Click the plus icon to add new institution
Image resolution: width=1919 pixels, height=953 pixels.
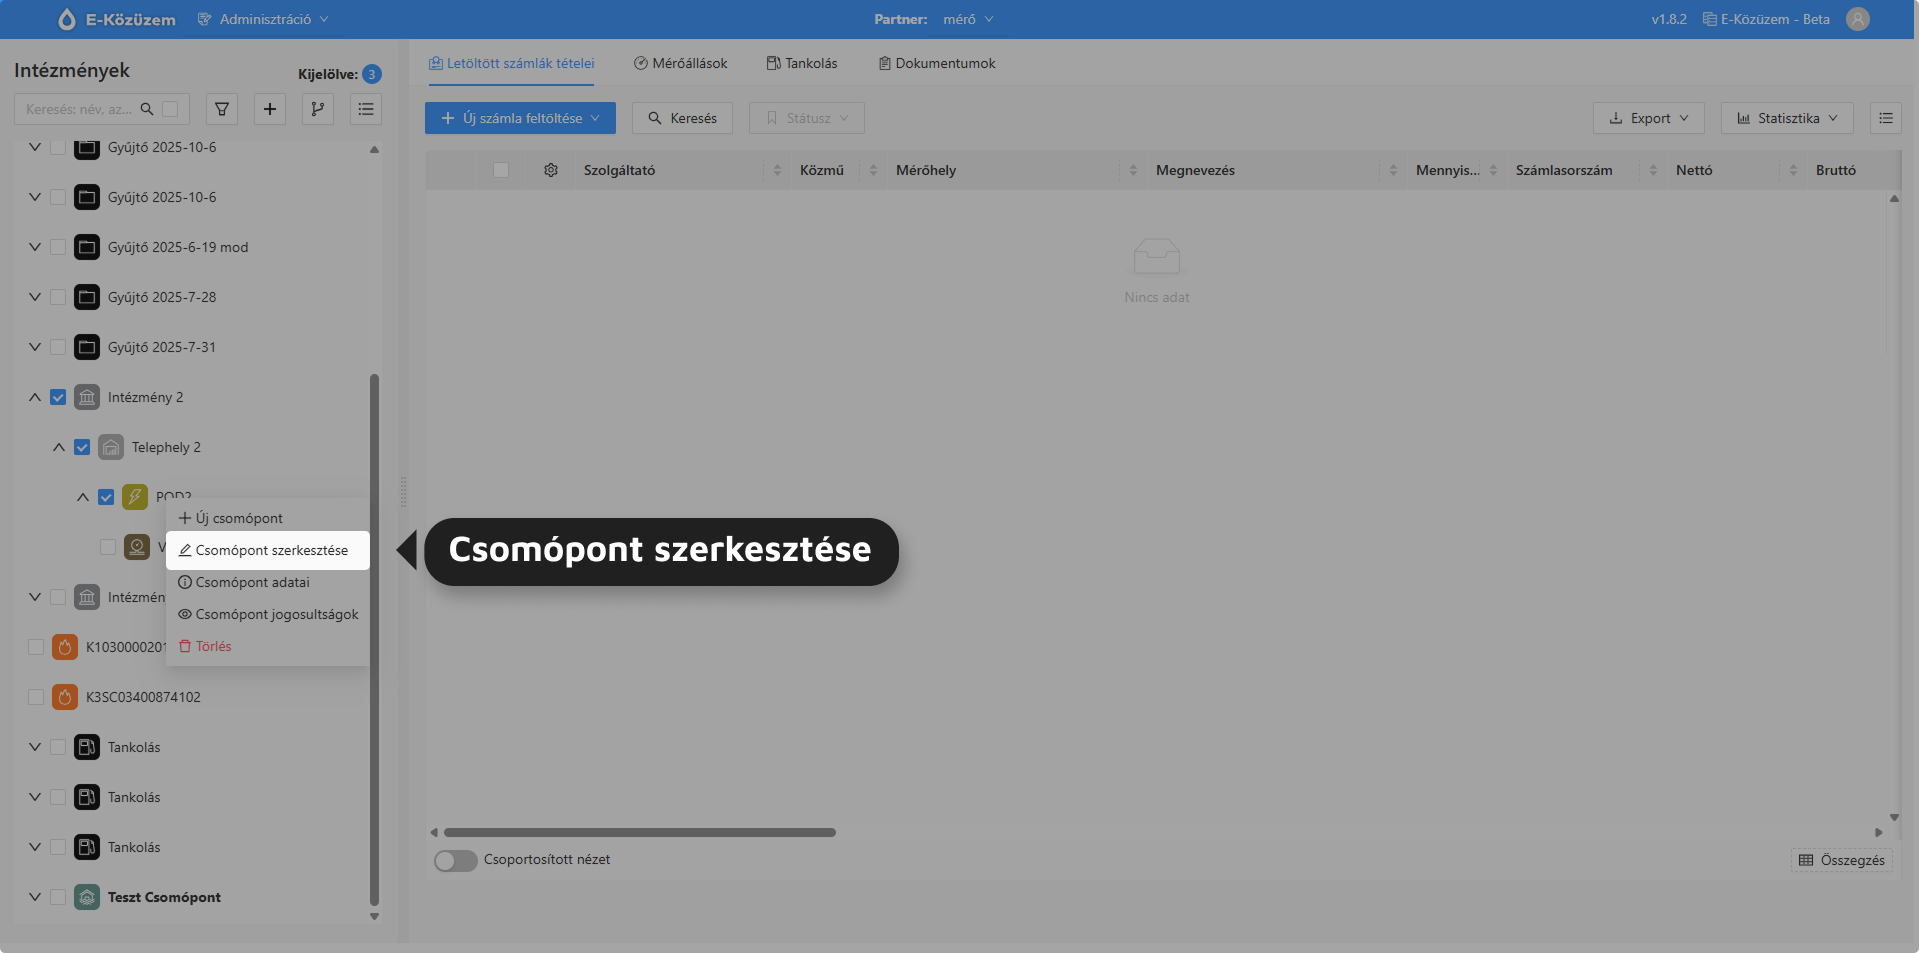(269, 109)
